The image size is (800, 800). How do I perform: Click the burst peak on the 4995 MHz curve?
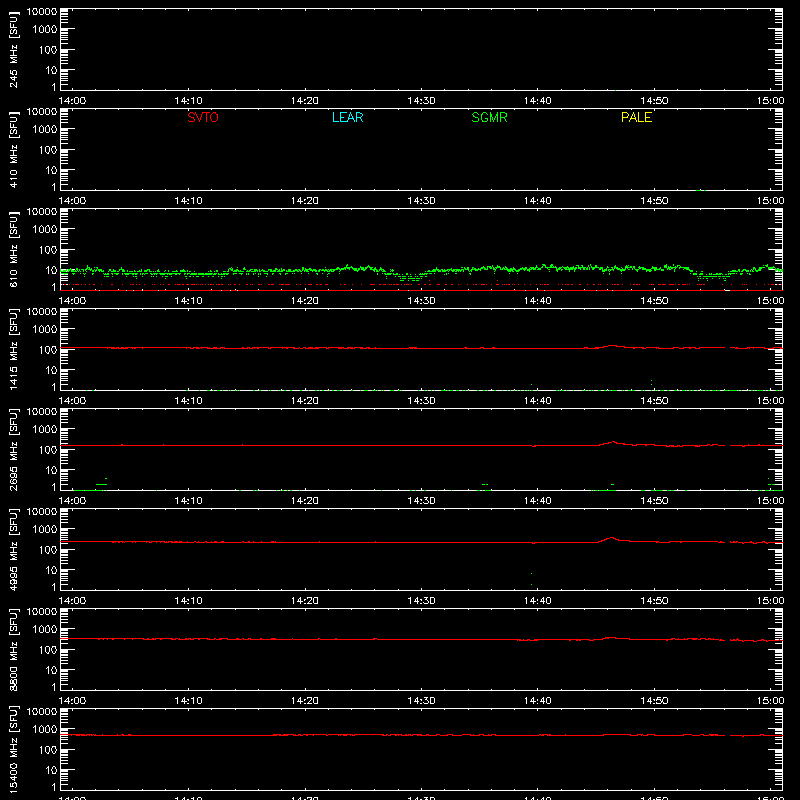click(611, 537)
